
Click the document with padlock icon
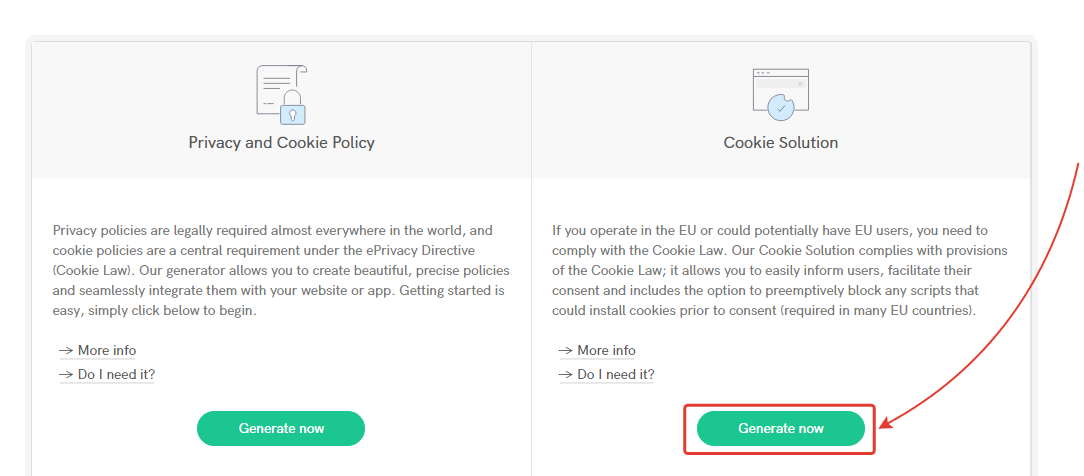coord(281,95)
